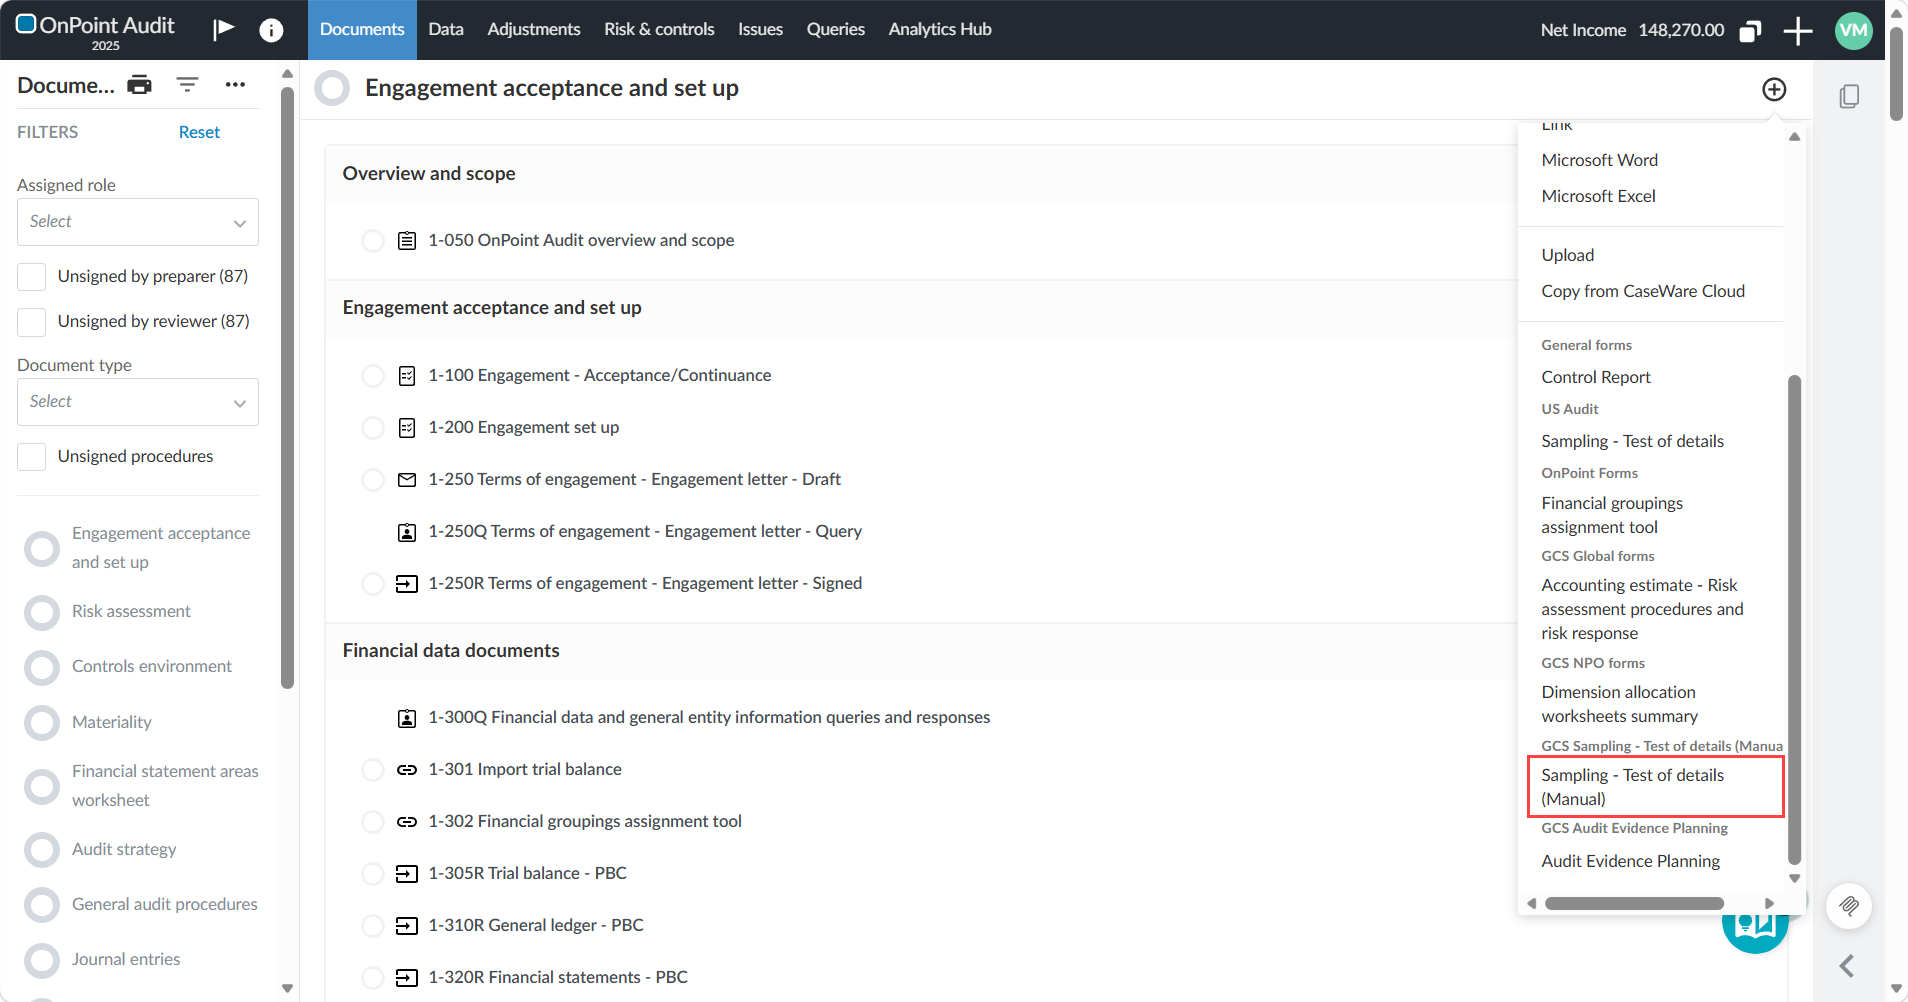Open the Document type dropdown

pyautogui.click(x=138, y=402)
